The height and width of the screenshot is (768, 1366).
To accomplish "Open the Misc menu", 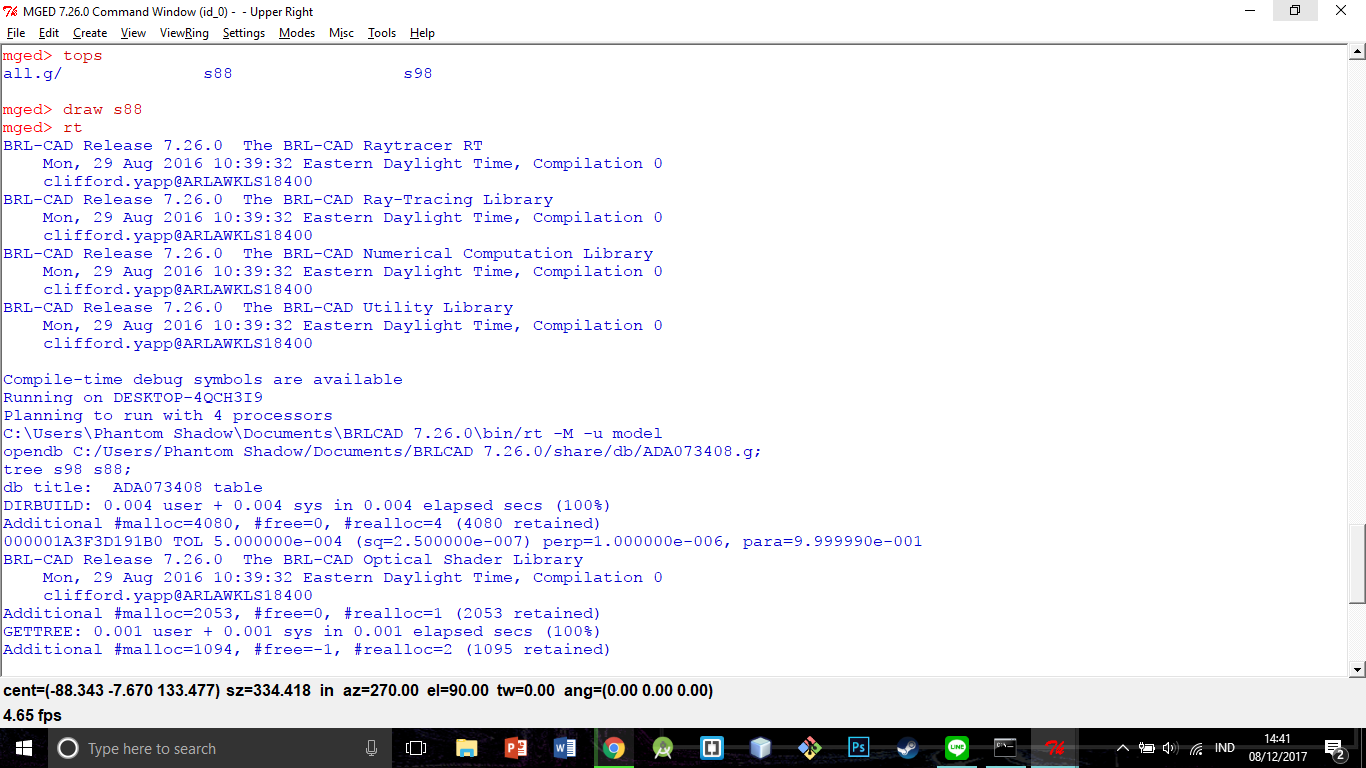I will (341, 33).
